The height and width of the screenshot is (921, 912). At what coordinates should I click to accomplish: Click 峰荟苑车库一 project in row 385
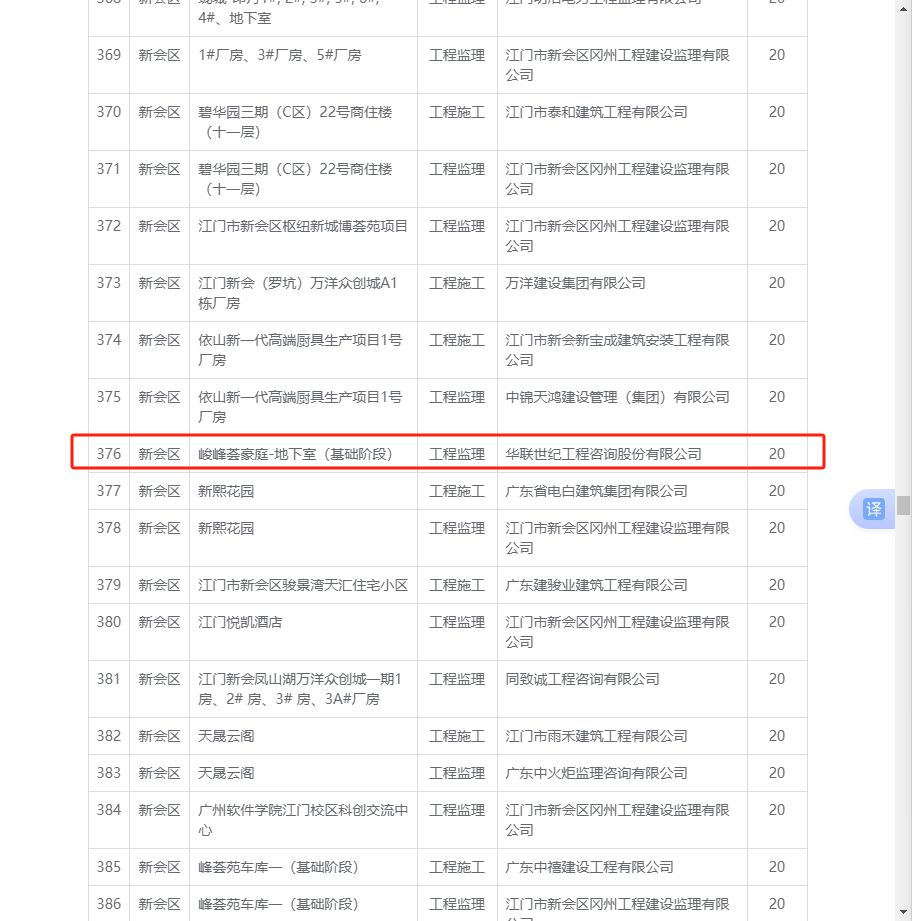(x=278, y=866)
